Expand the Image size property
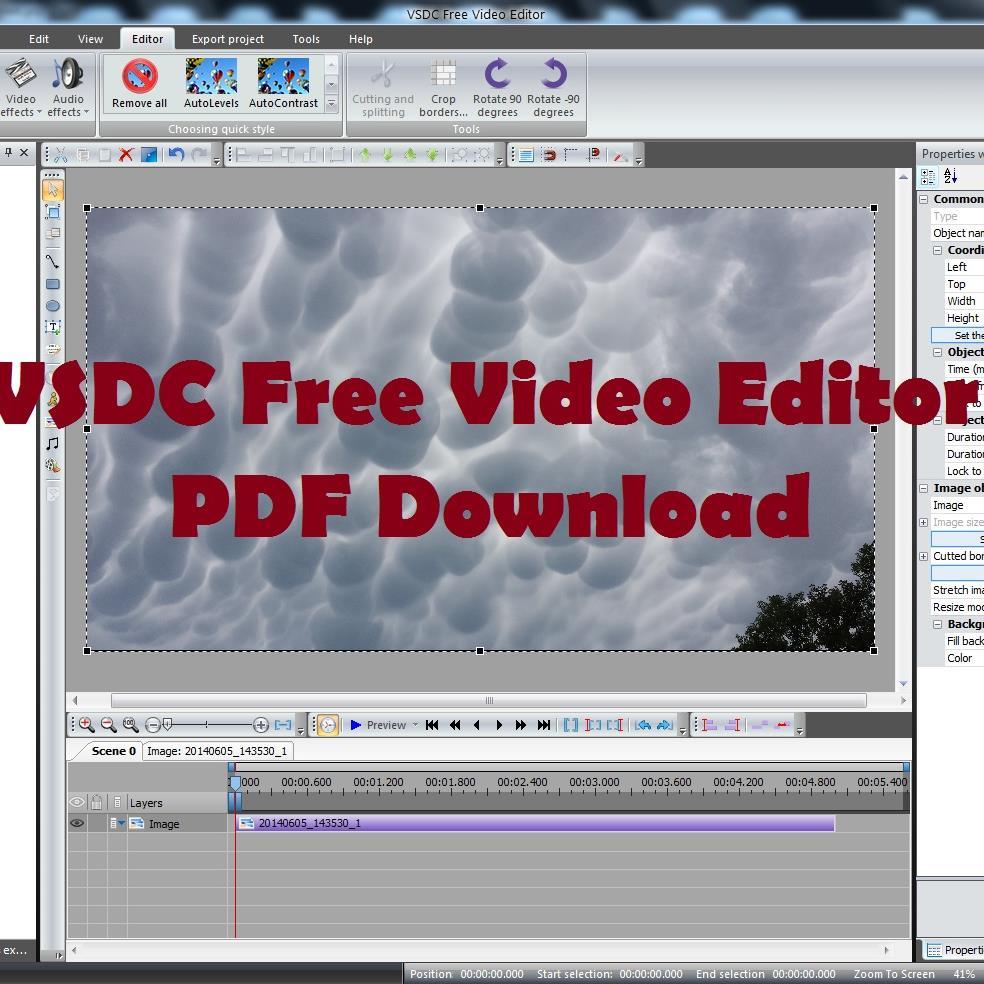This screenshot has height=984, width=984. (924, 522)
